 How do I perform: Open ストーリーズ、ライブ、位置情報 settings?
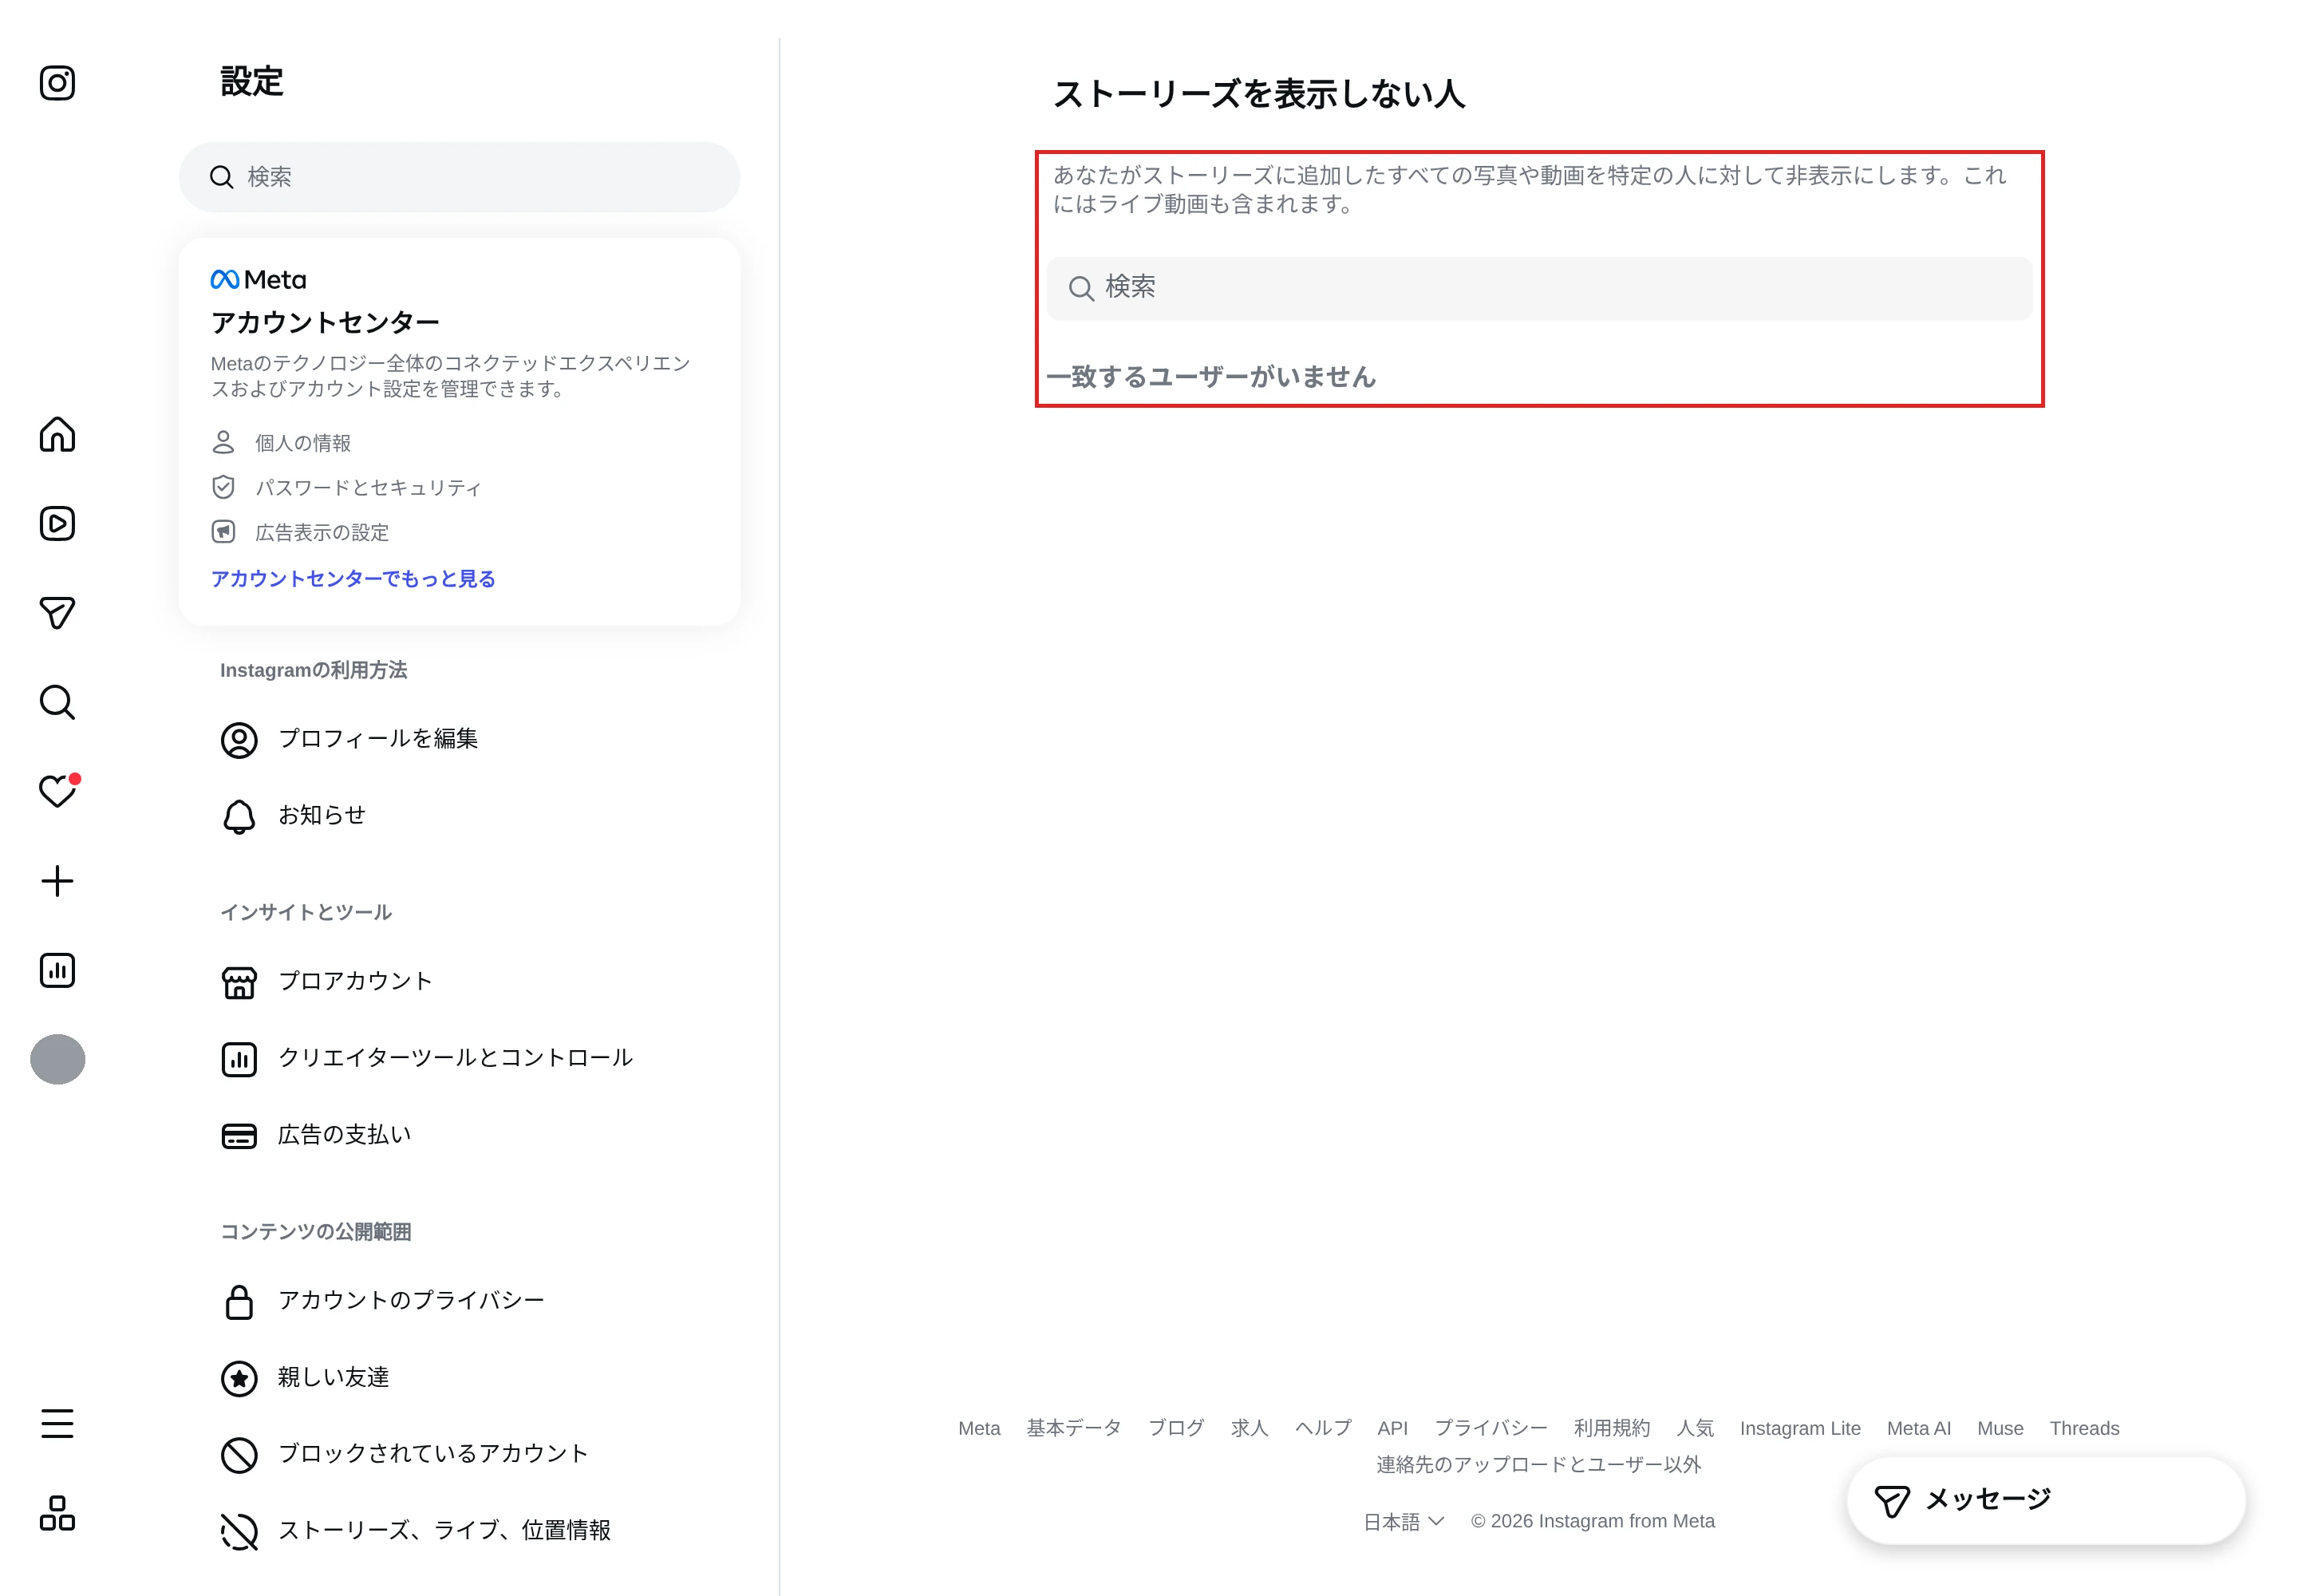click(x=459, y=1531)
